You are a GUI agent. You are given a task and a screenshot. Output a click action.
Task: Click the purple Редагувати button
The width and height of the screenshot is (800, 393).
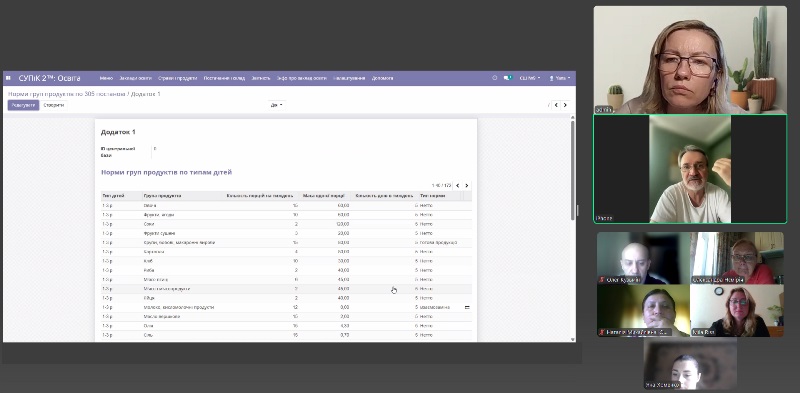(x=23, y=105)
